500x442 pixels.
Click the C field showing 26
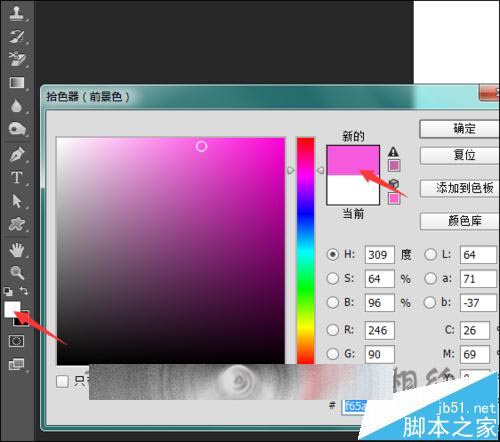pos(475,330)
